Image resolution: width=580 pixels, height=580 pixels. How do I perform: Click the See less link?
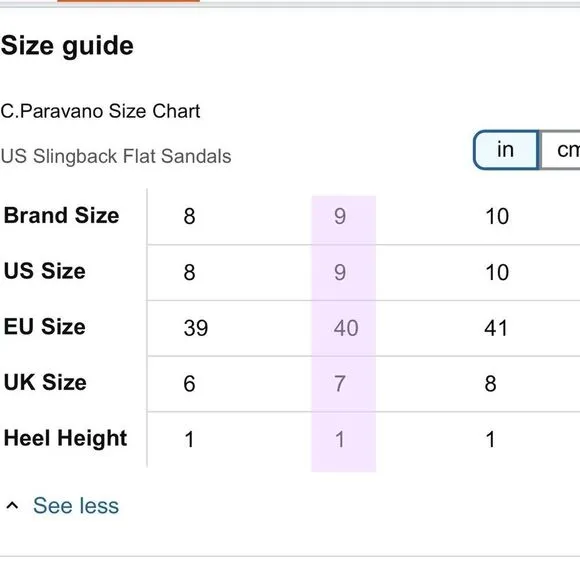(x=76, y=505)
